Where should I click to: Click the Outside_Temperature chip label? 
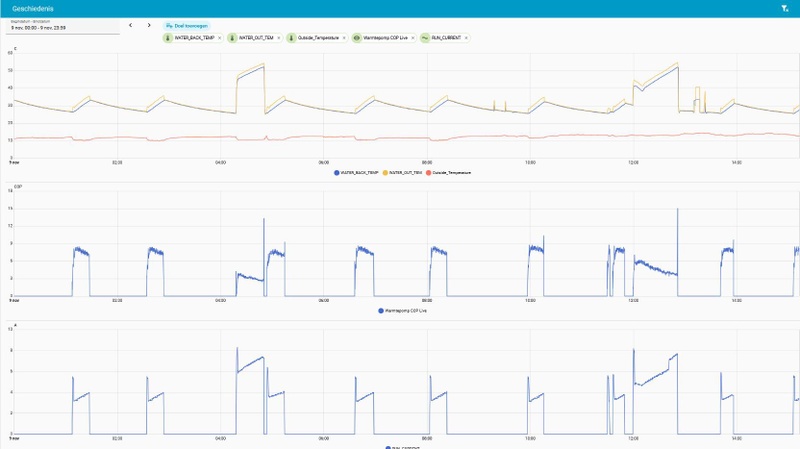(x=318, y=38)
